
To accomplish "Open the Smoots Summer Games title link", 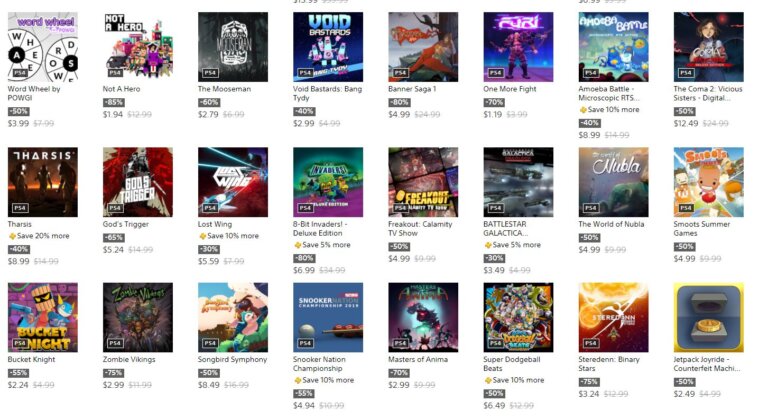I will pos(701,229).
